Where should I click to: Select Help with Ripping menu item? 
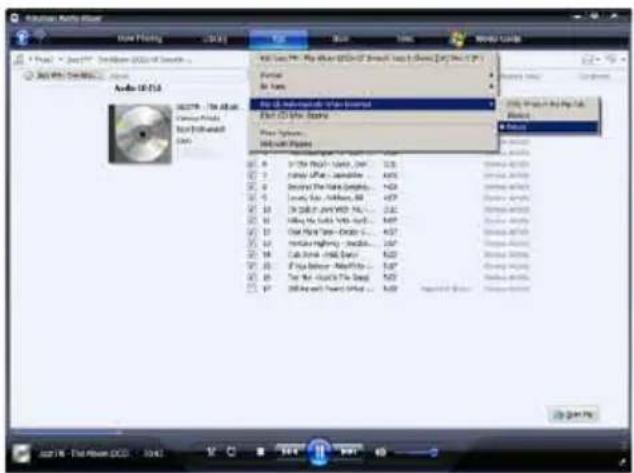coord(372,144)
